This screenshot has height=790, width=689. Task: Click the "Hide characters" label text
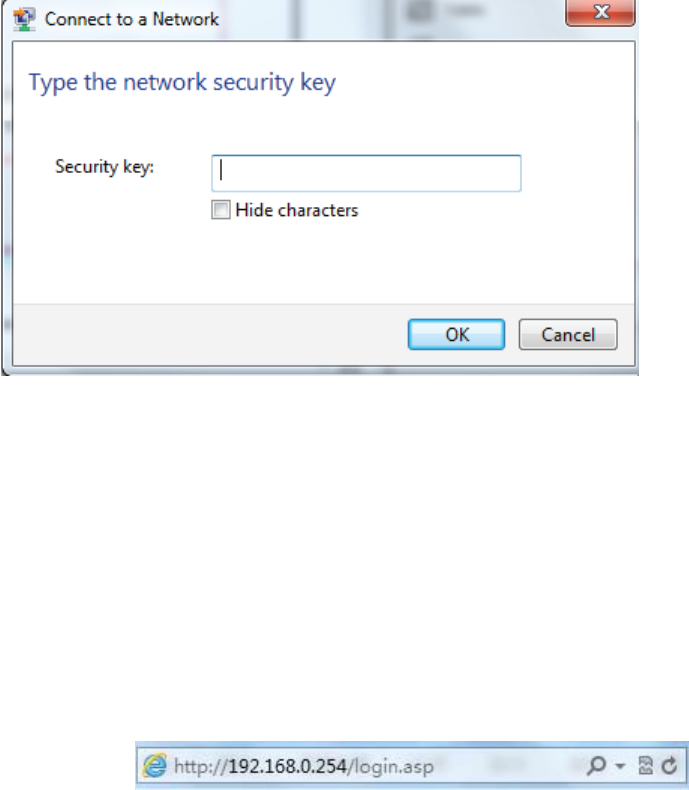296,211
